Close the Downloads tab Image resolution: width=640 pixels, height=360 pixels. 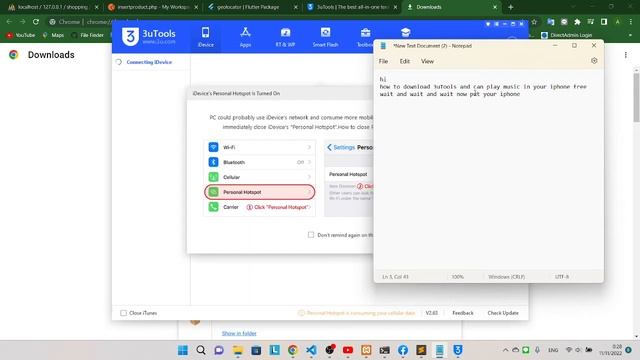click(x=495, y=7)
